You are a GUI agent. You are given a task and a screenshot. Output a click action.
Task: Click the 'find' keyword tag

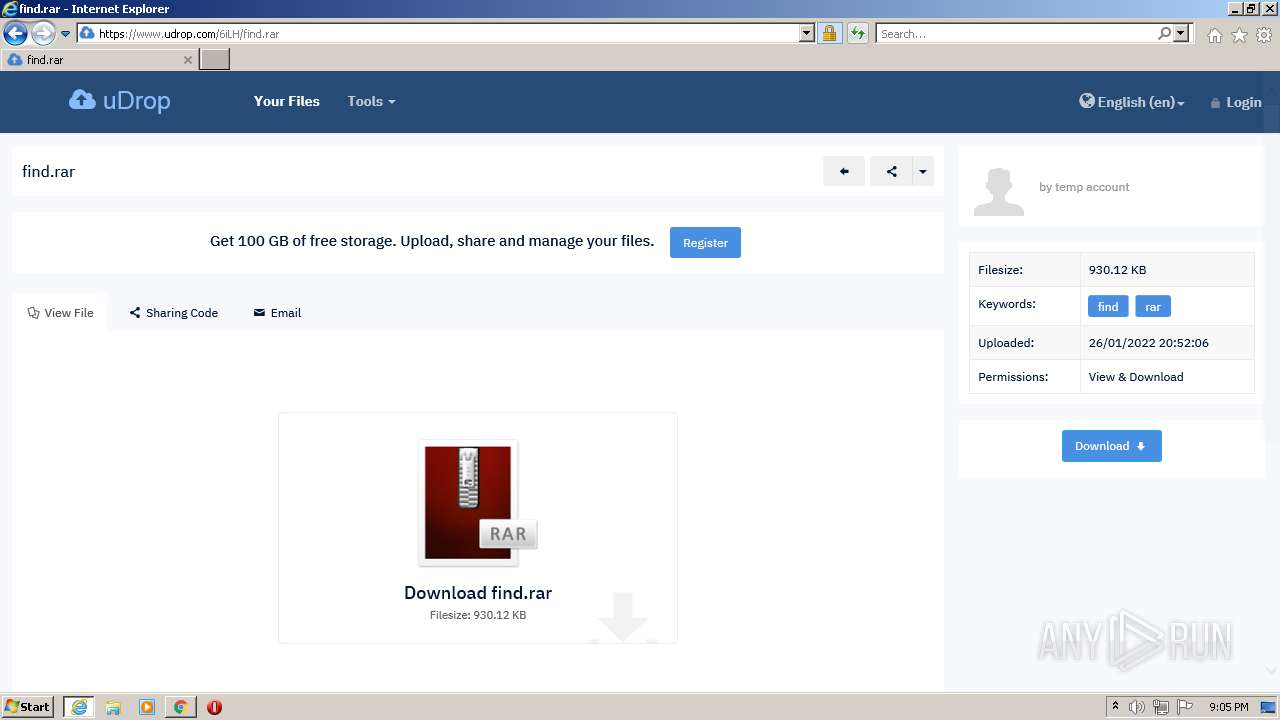pyautogui.click(x=1108, y=306)
